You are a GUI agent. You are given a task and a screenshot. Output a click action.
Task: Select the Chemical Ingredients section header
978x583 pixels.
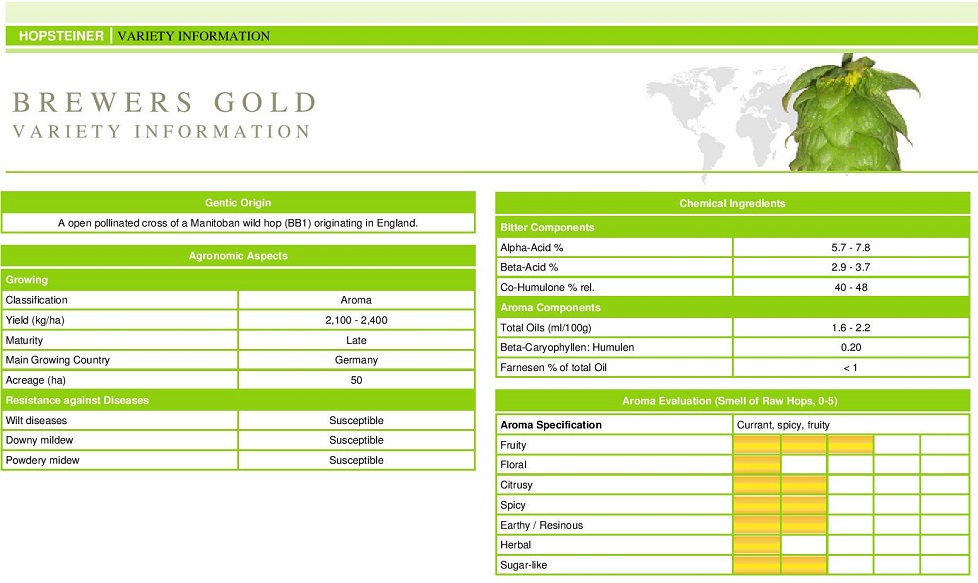click(732, 203)
